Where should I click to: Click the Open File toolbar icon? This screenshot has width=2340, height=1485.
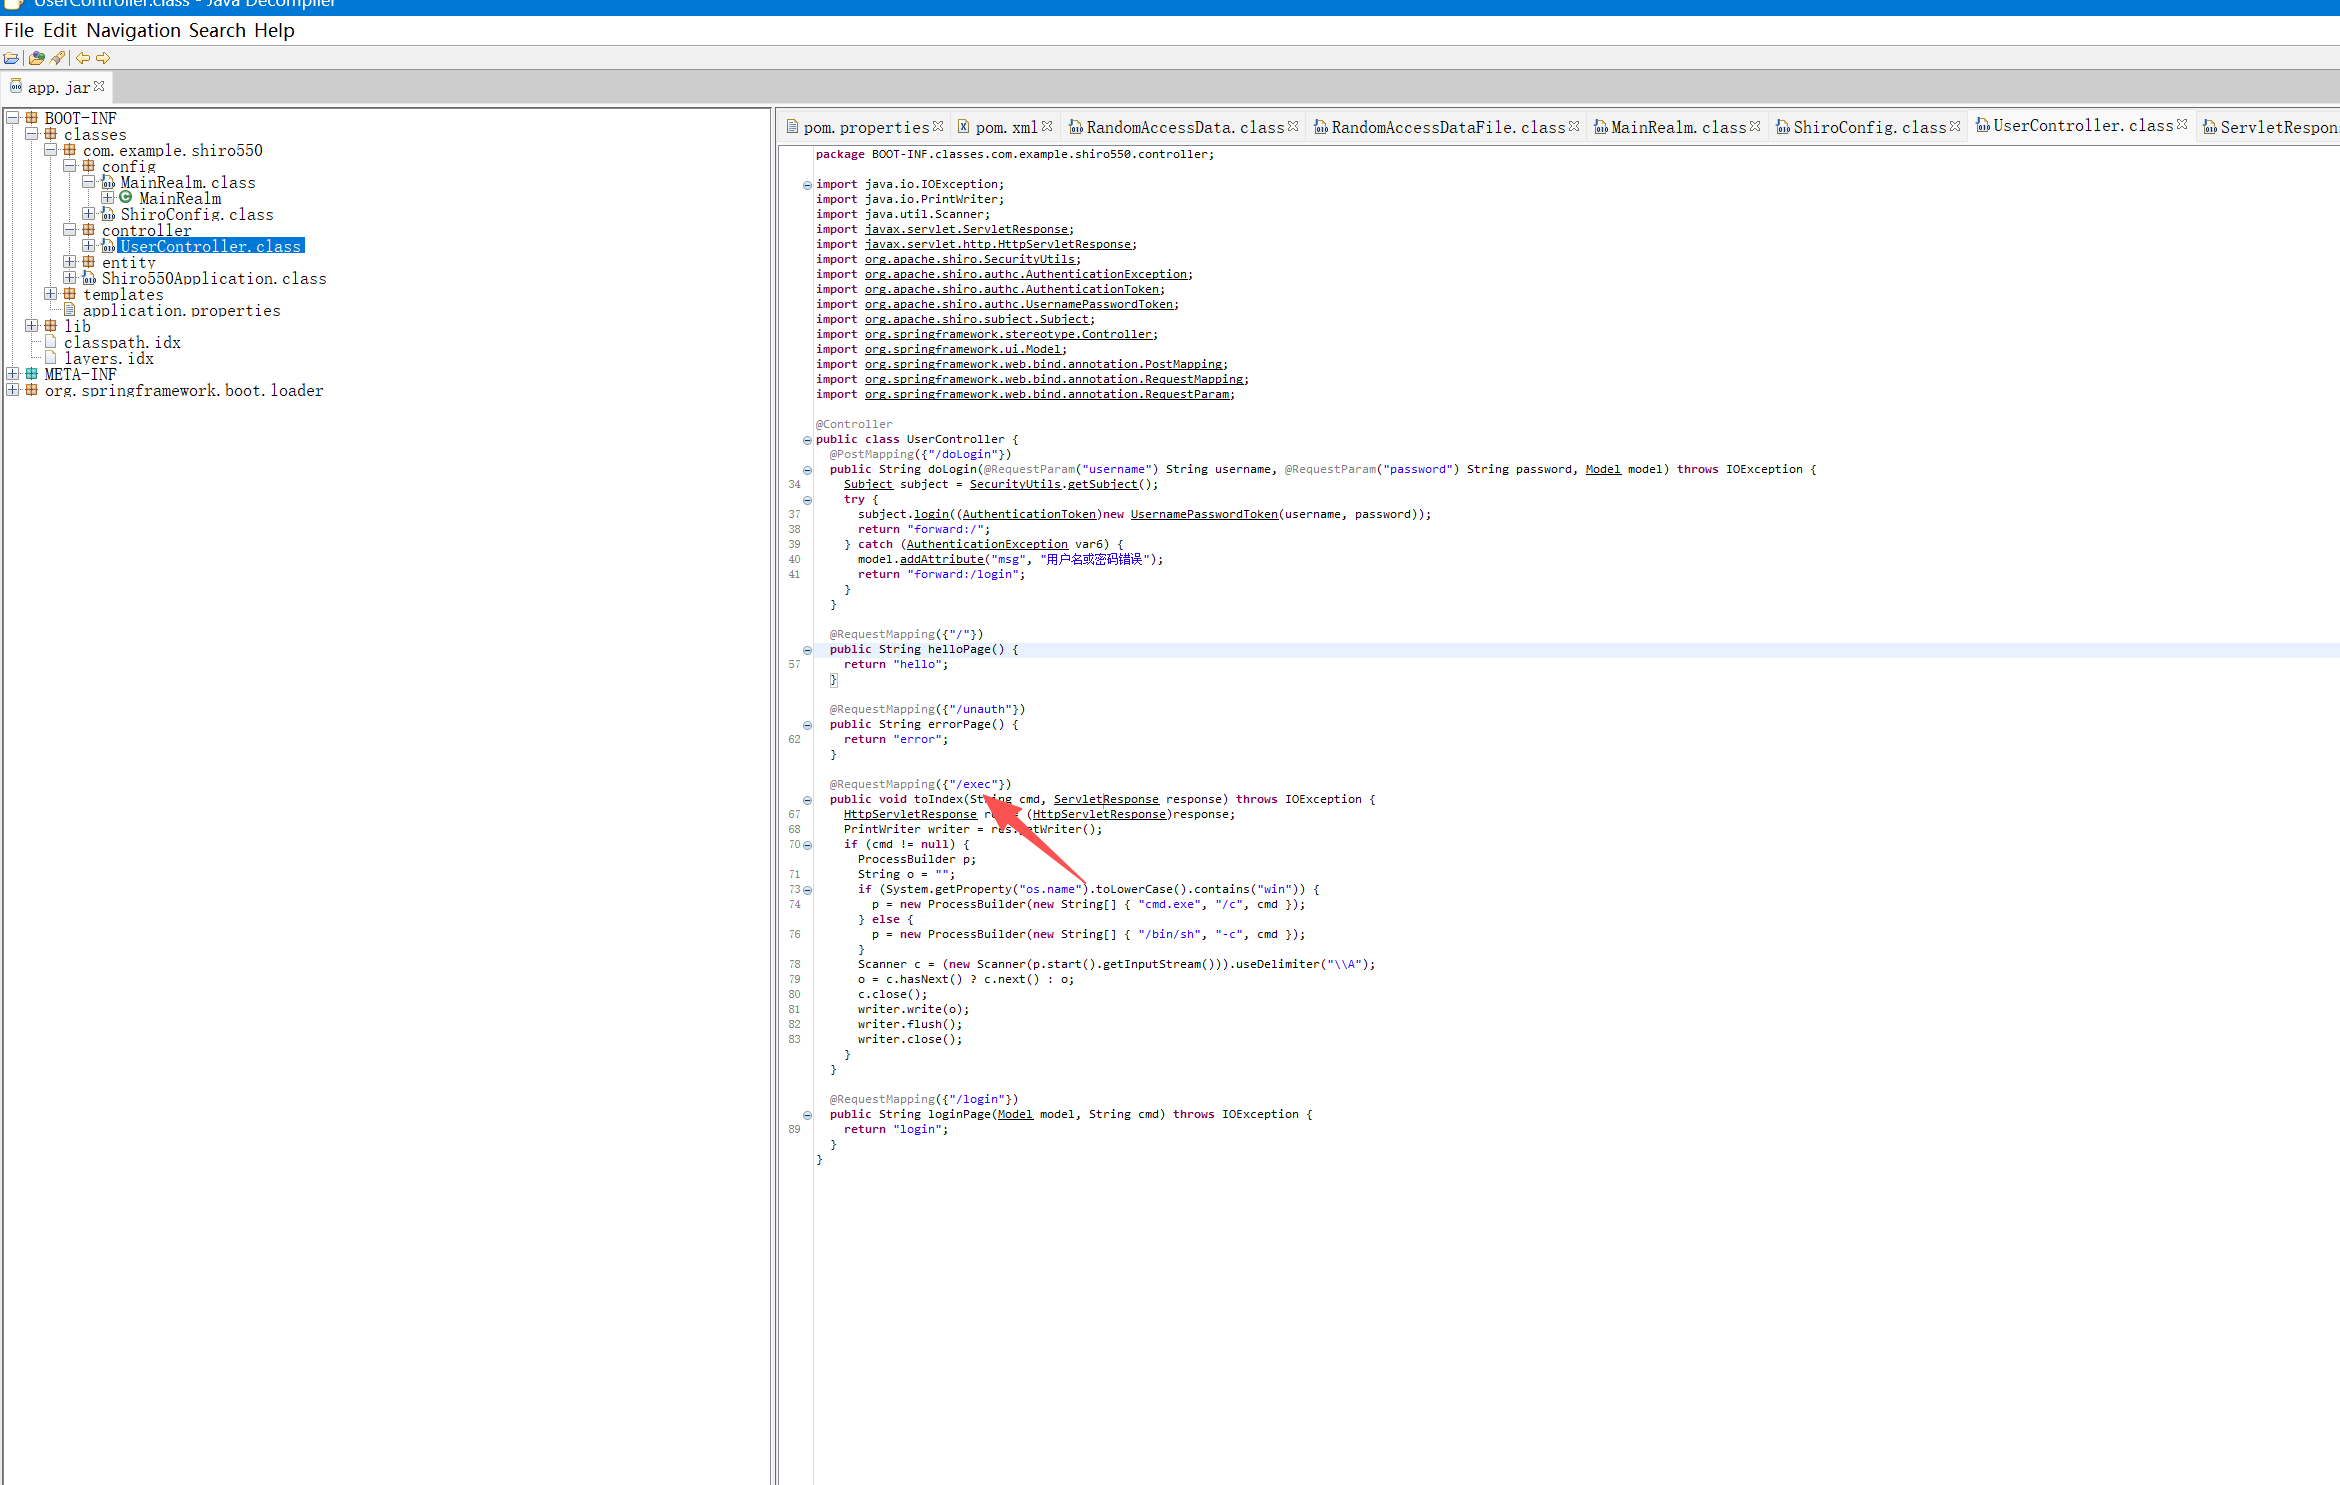(x=11, y=58)
